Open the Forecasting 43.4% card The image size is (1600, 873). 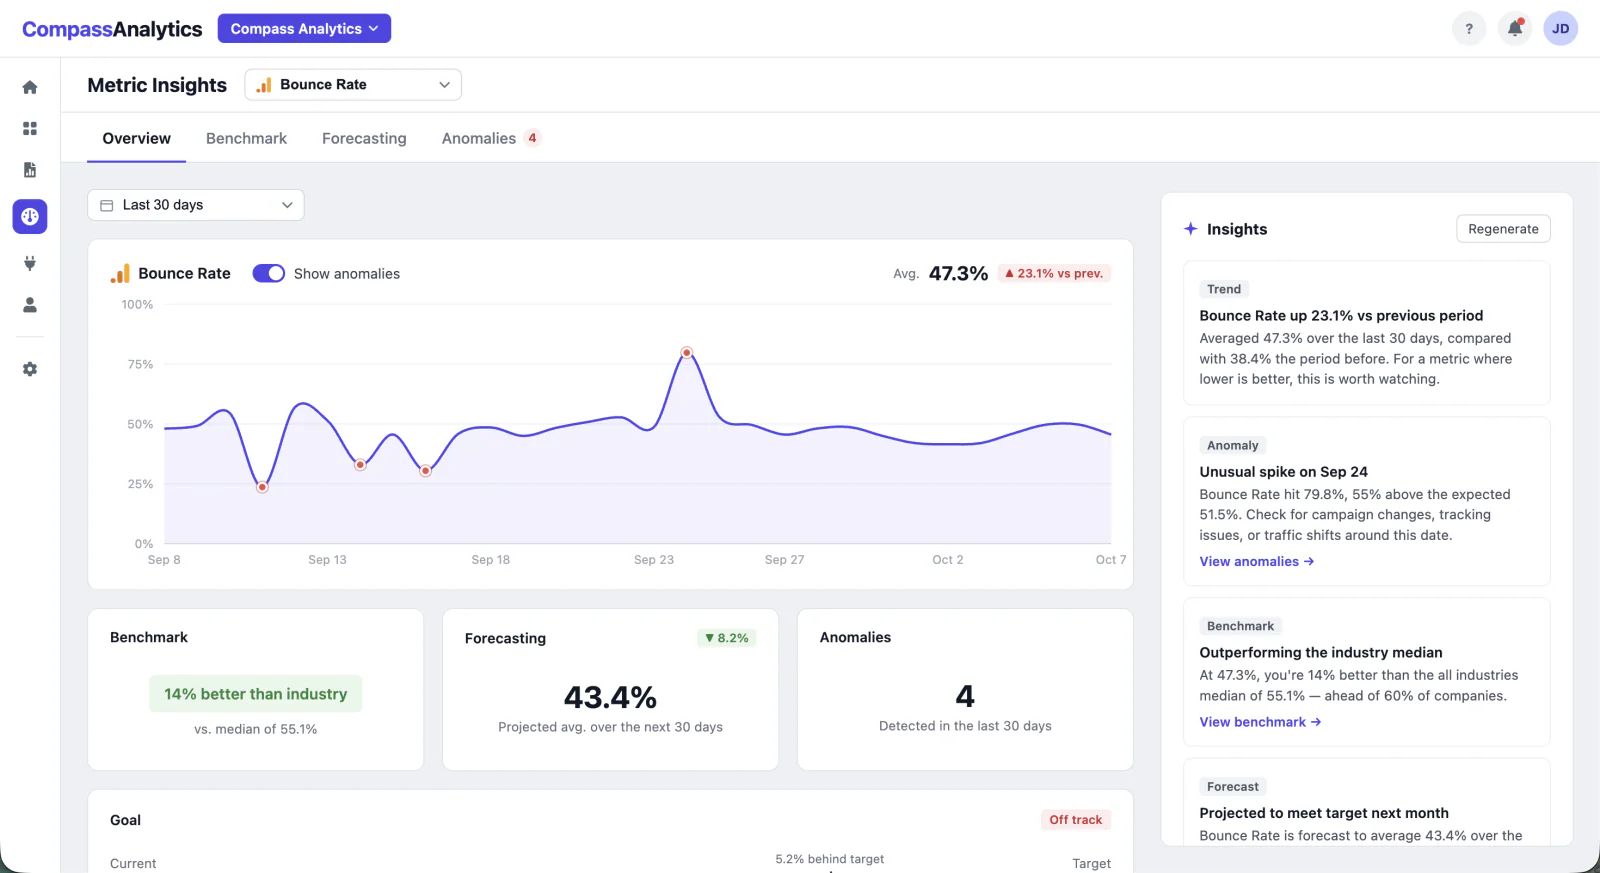(x=610, y=690)
